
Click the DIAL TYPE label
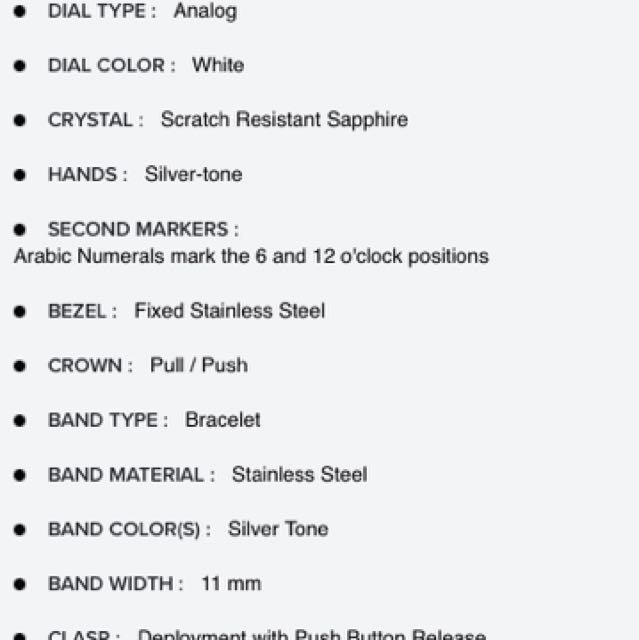(102, 11)
